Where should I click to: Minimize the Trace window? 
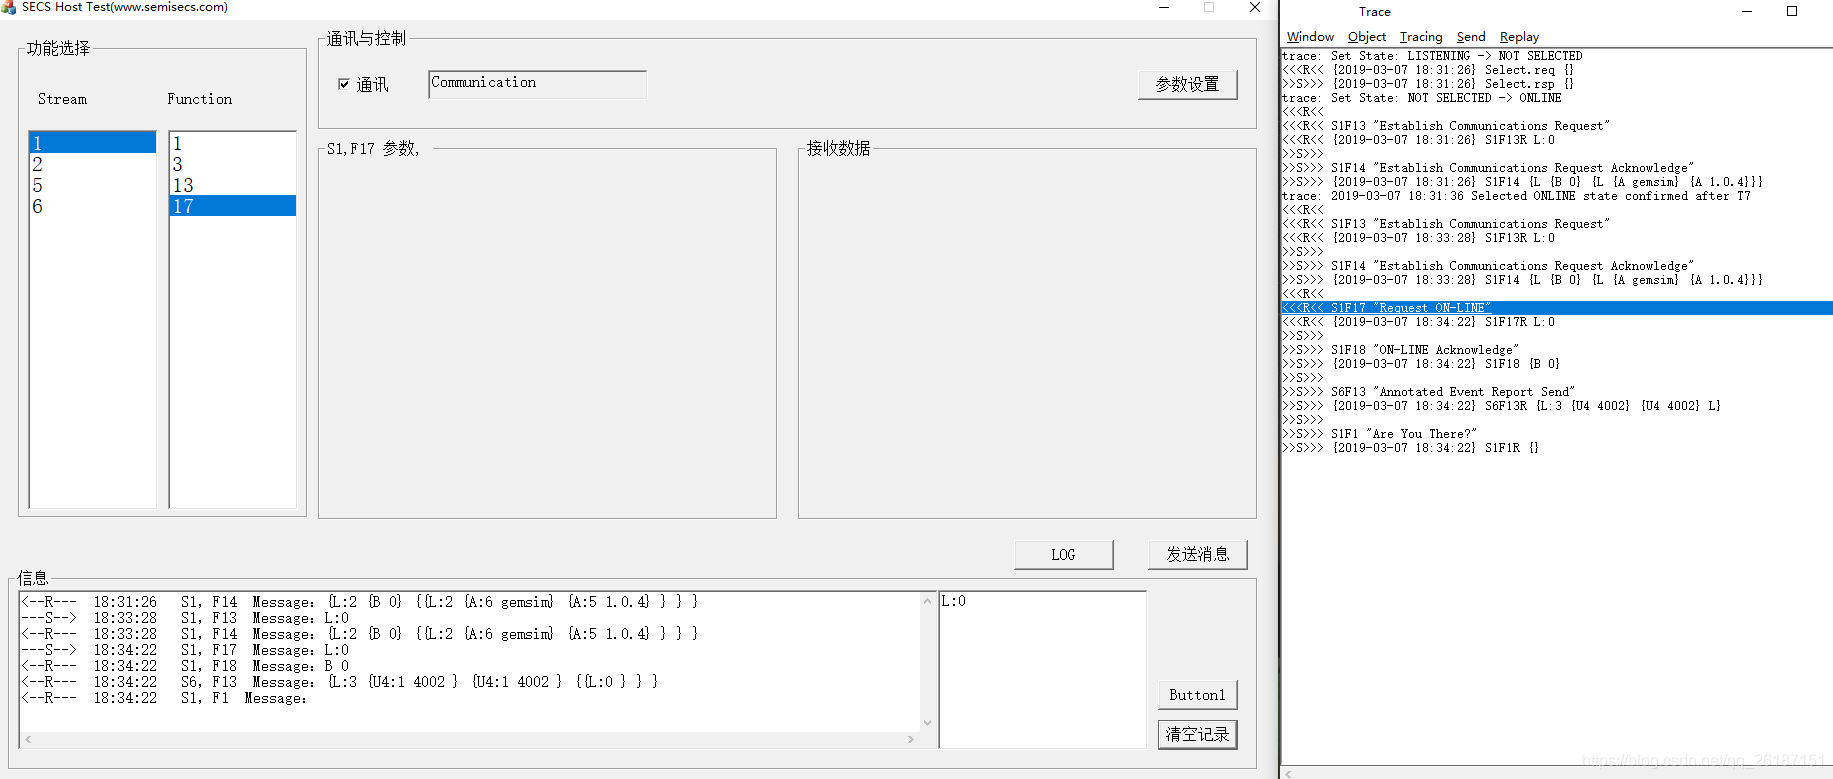pos(1747,12)
